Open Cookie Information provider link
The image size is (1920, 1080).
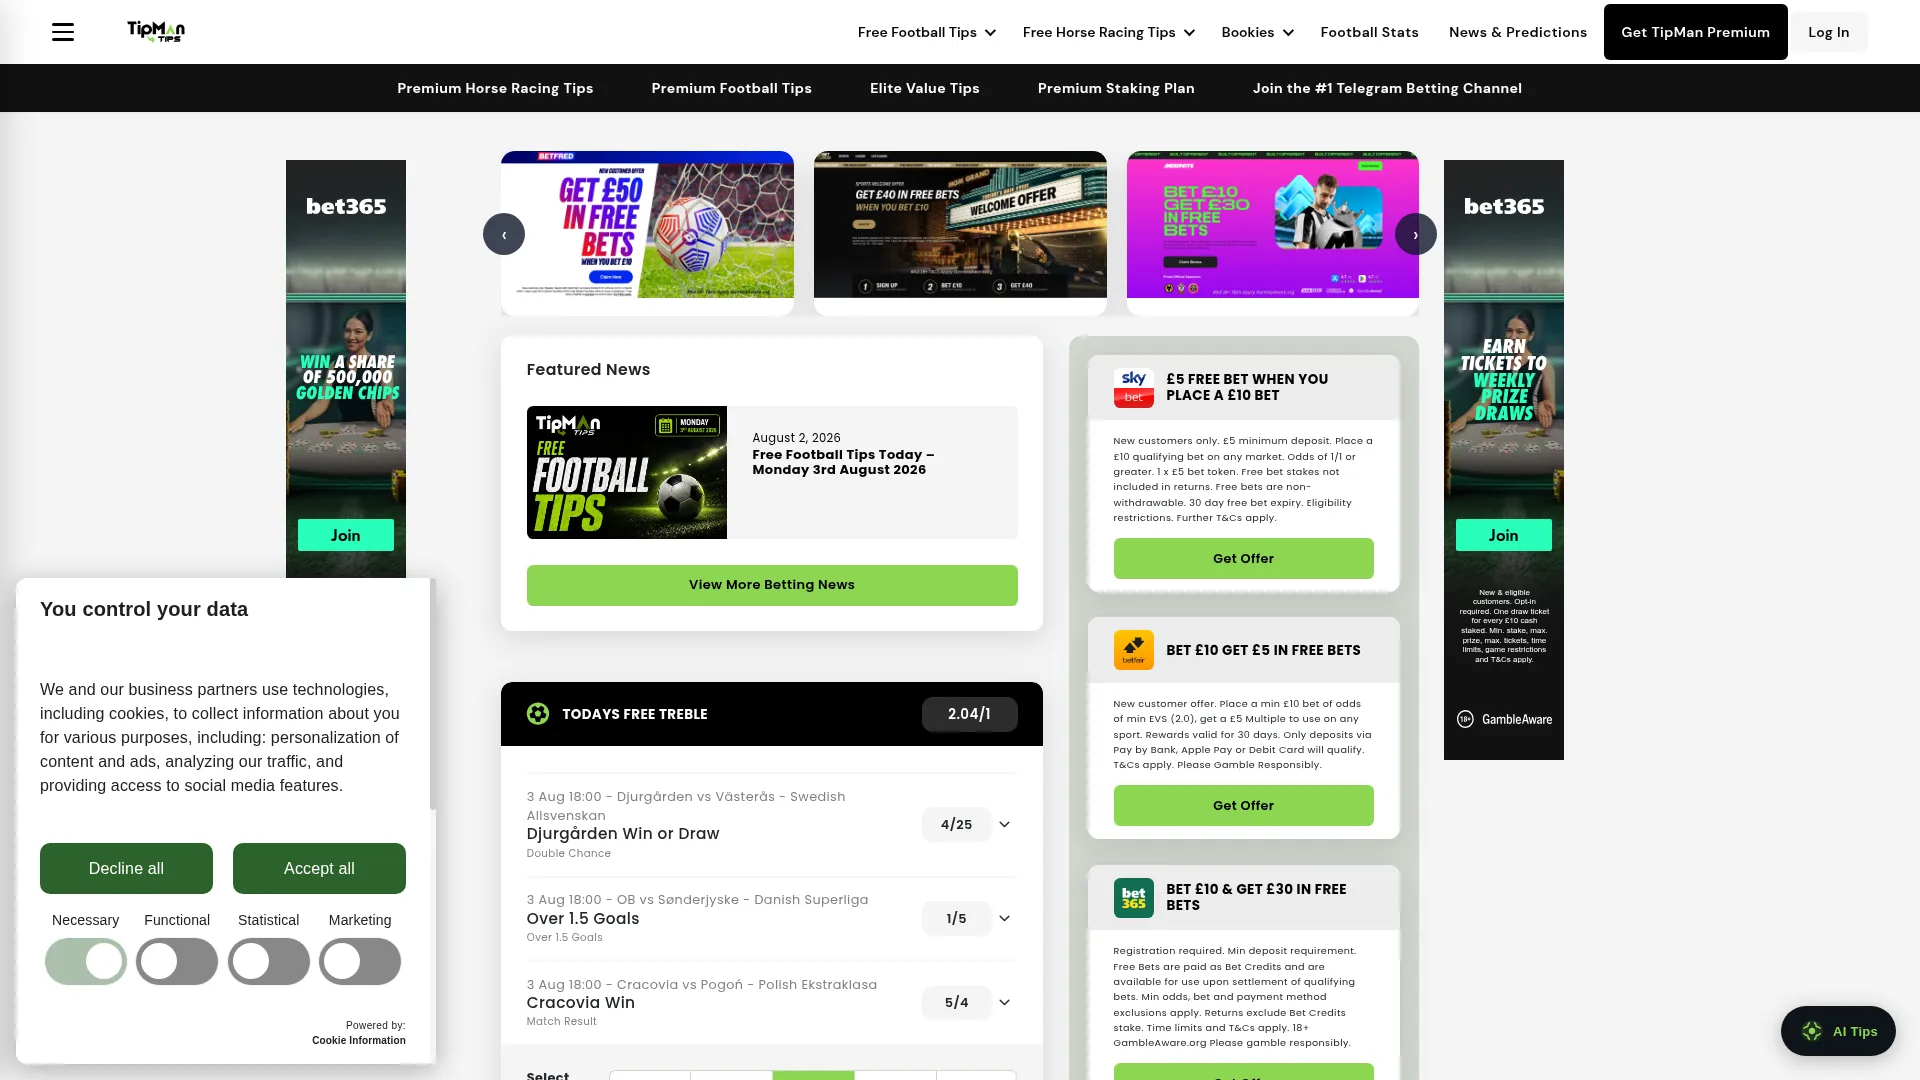(359, 1040)
